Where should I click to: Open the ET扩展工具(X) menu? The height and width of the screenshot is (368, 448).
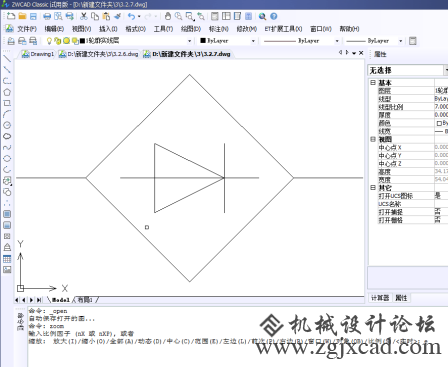(x=283, y=29)
